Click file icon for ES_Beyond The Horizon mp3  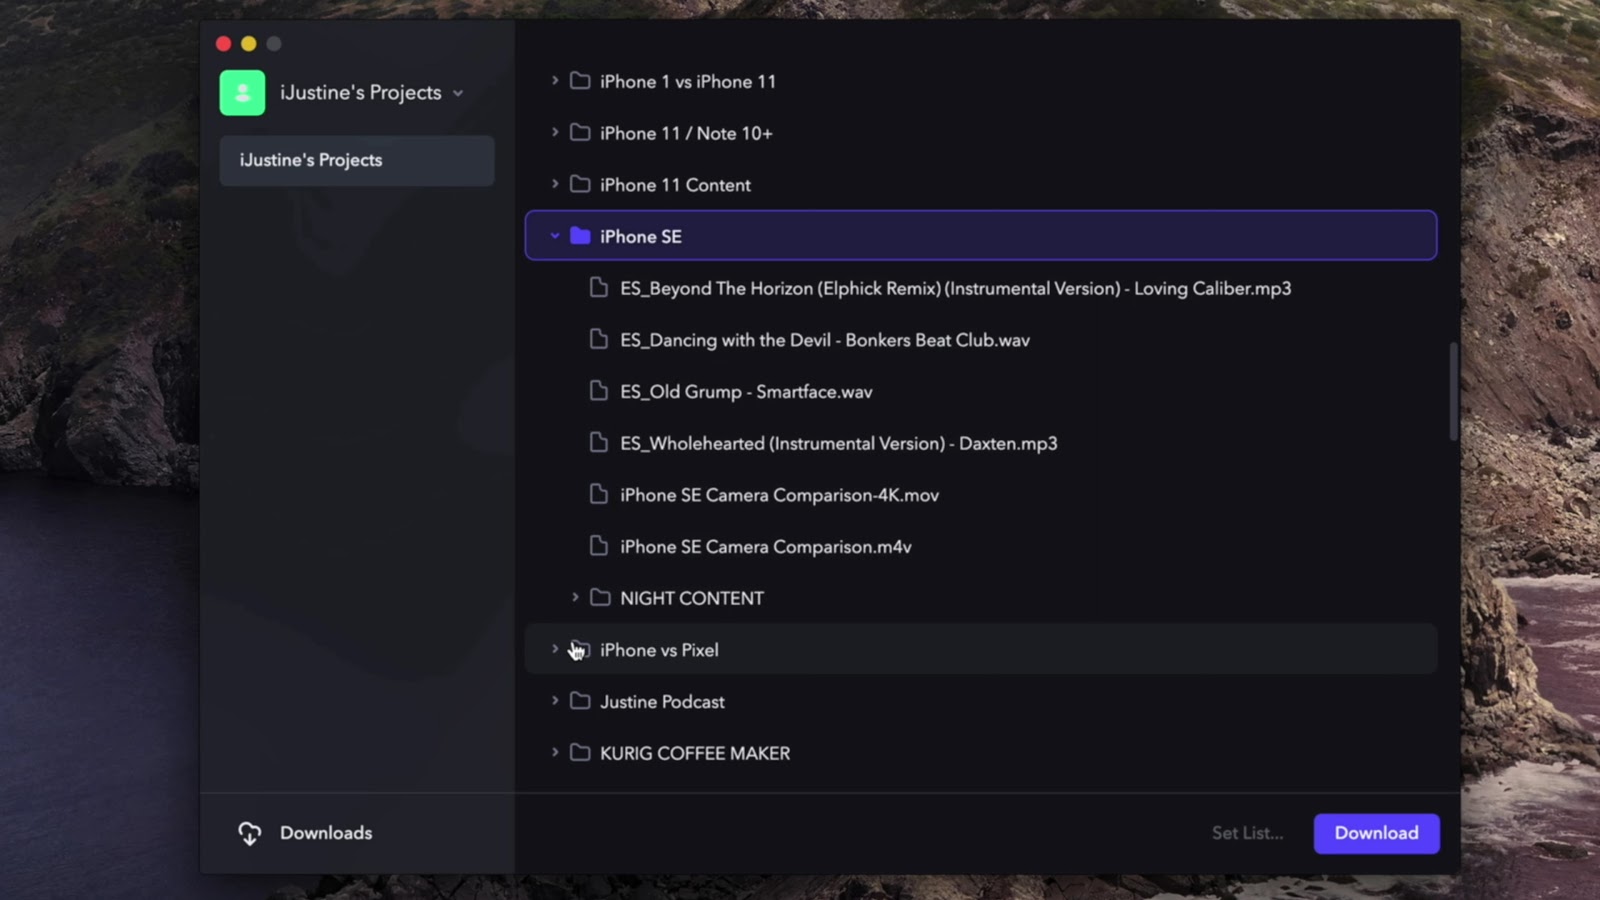(x=599, y=287)
